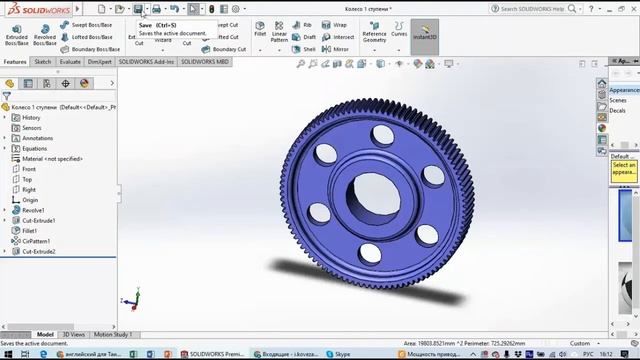640x360 pixels.
Task: Click the Fillet tool
Action: [260, 29]
